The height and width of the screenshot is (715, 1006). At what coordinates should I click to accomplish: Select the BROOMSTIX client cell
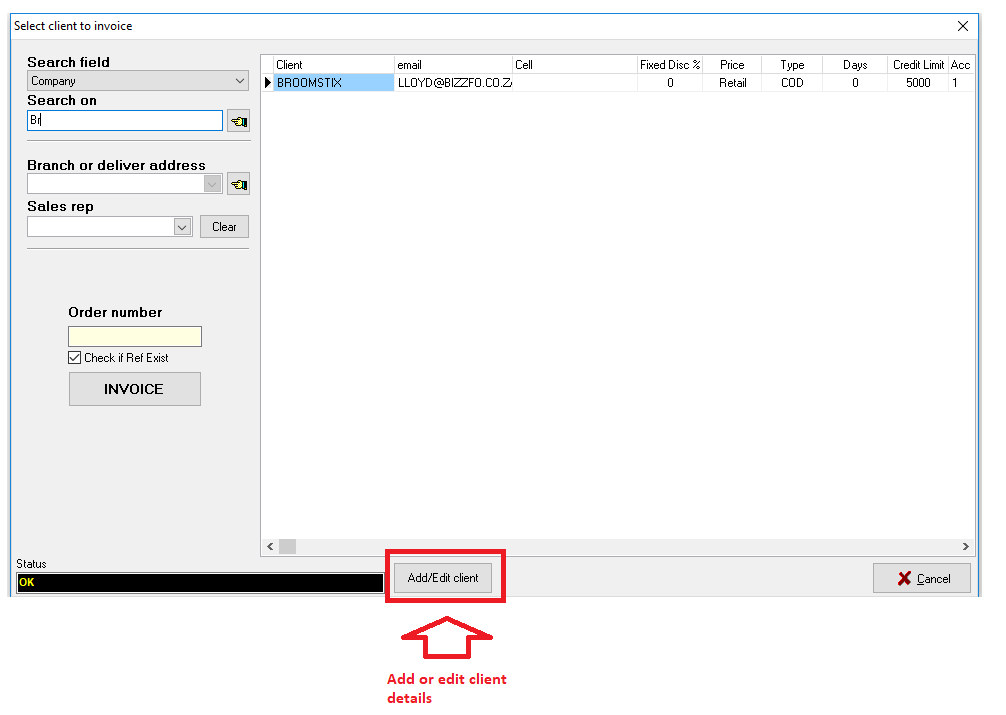pos(333,83)
